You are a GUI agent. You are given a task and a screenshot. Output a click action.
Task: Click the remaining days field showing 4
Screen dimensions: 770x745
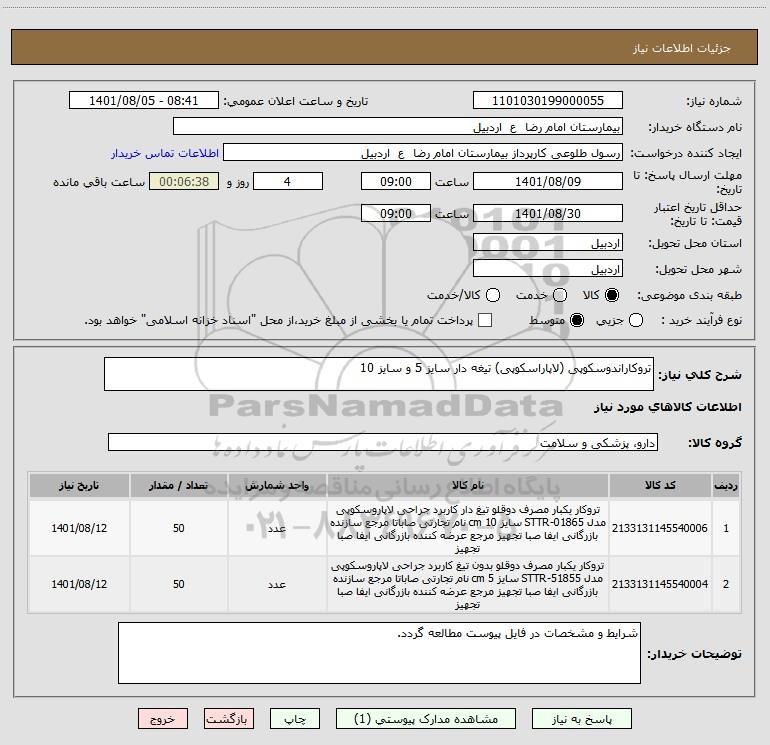pos(288,181)
